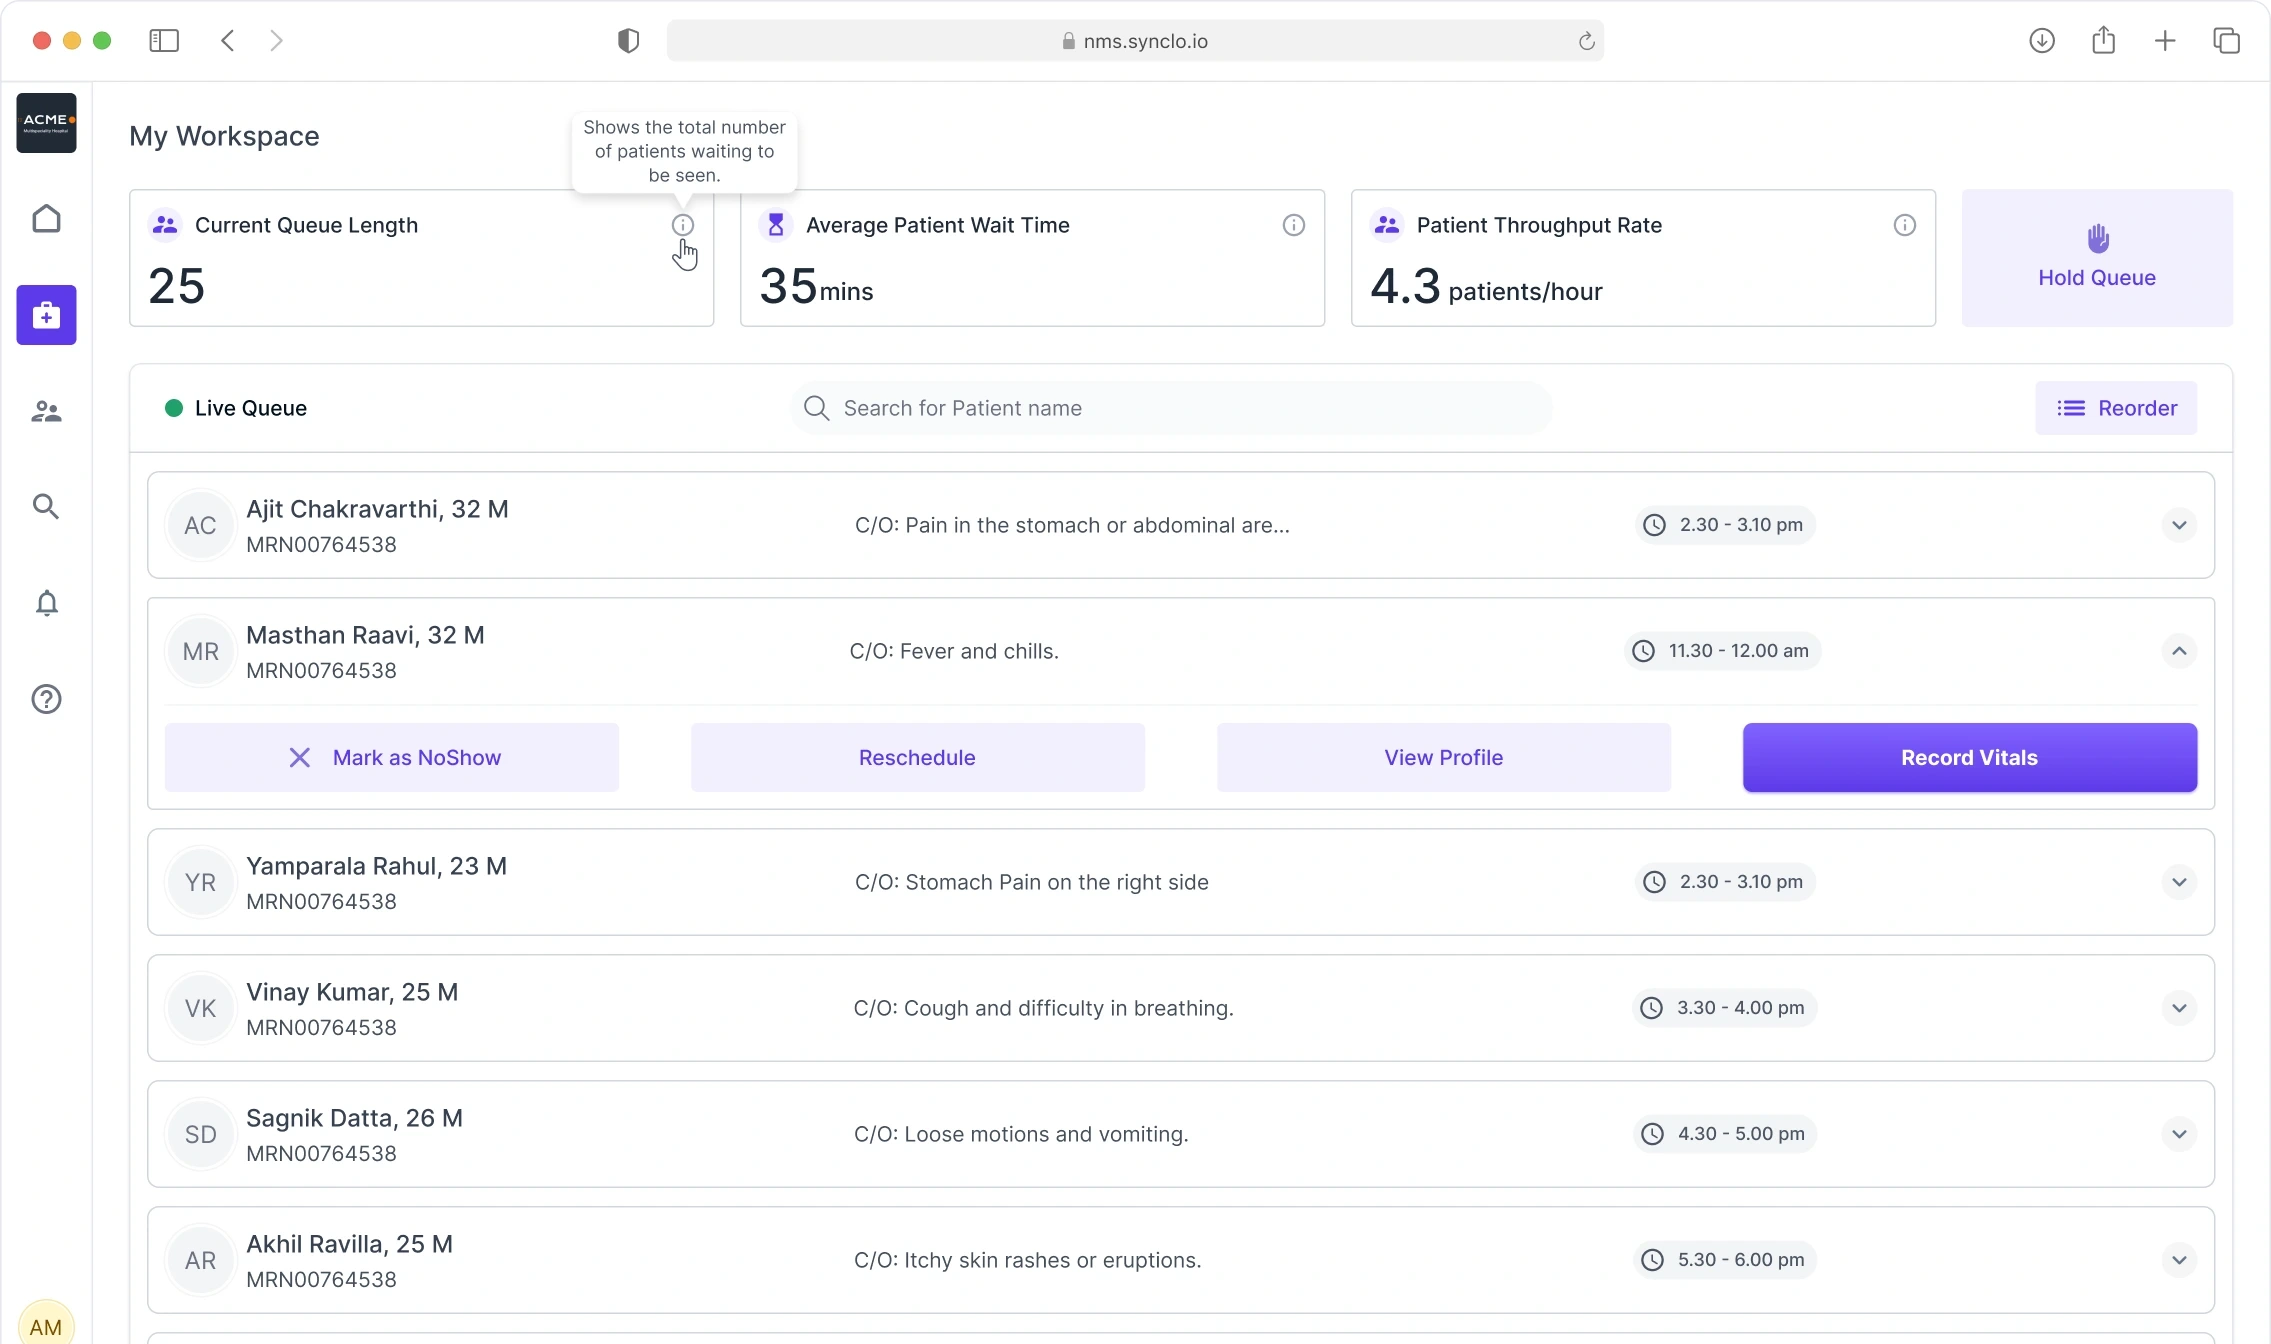2271x1344 pixels.
Task: Open View Profile for Masthan Raavi
Action: coord(1444,758)
